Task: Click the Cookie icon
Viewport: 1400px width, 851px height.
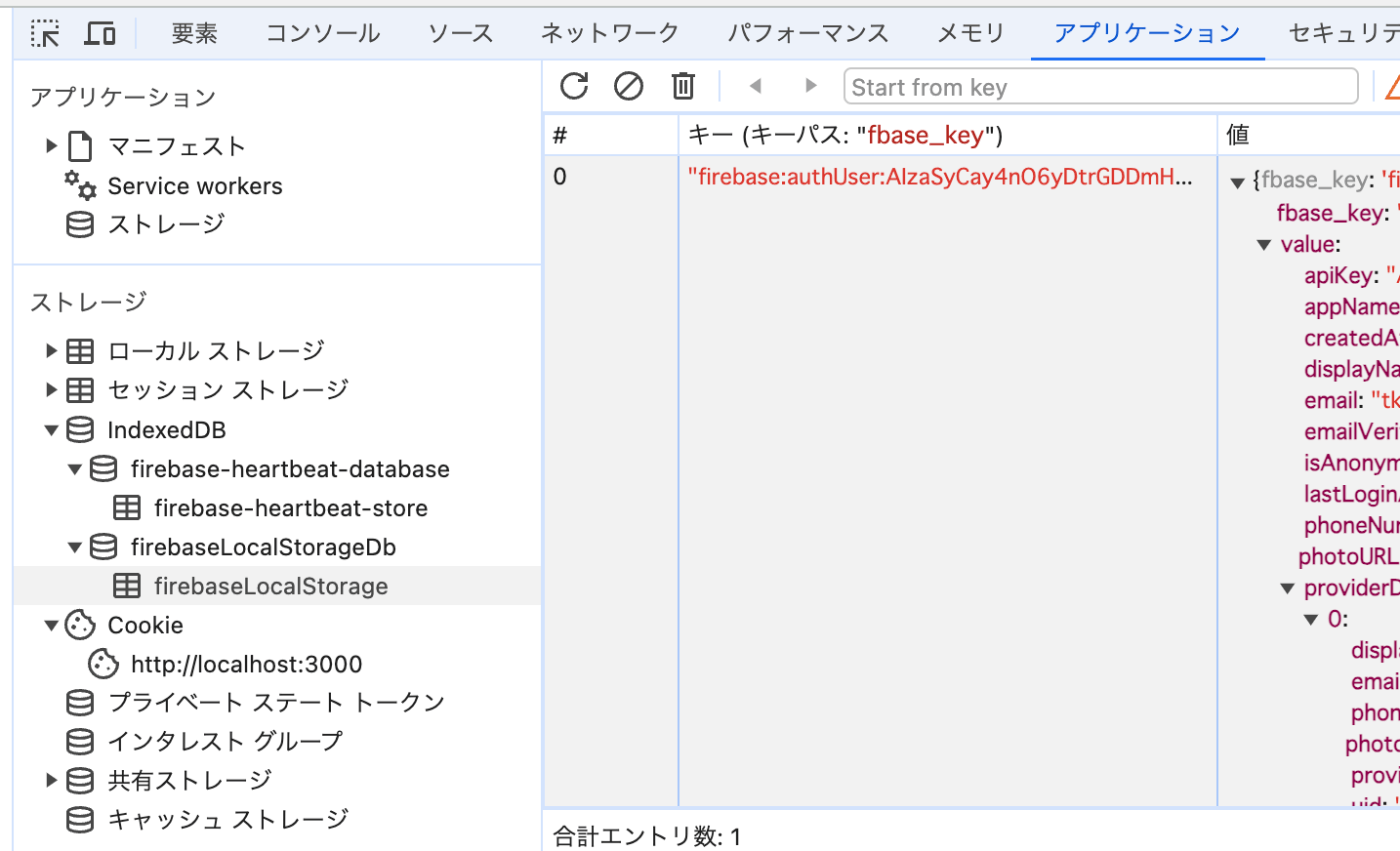Action: [x=80, y=625]
